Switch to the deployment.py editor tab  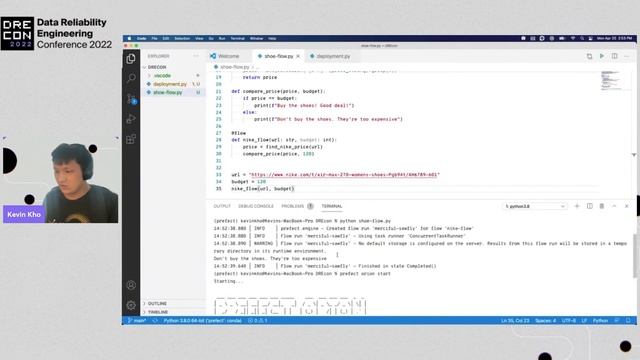tap(333, 56)
